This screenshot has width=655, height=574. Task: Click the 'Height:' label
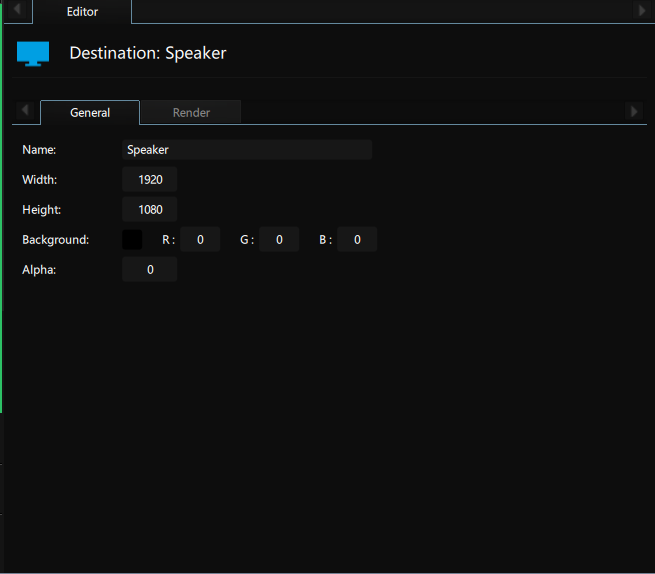tap(41, 210)
